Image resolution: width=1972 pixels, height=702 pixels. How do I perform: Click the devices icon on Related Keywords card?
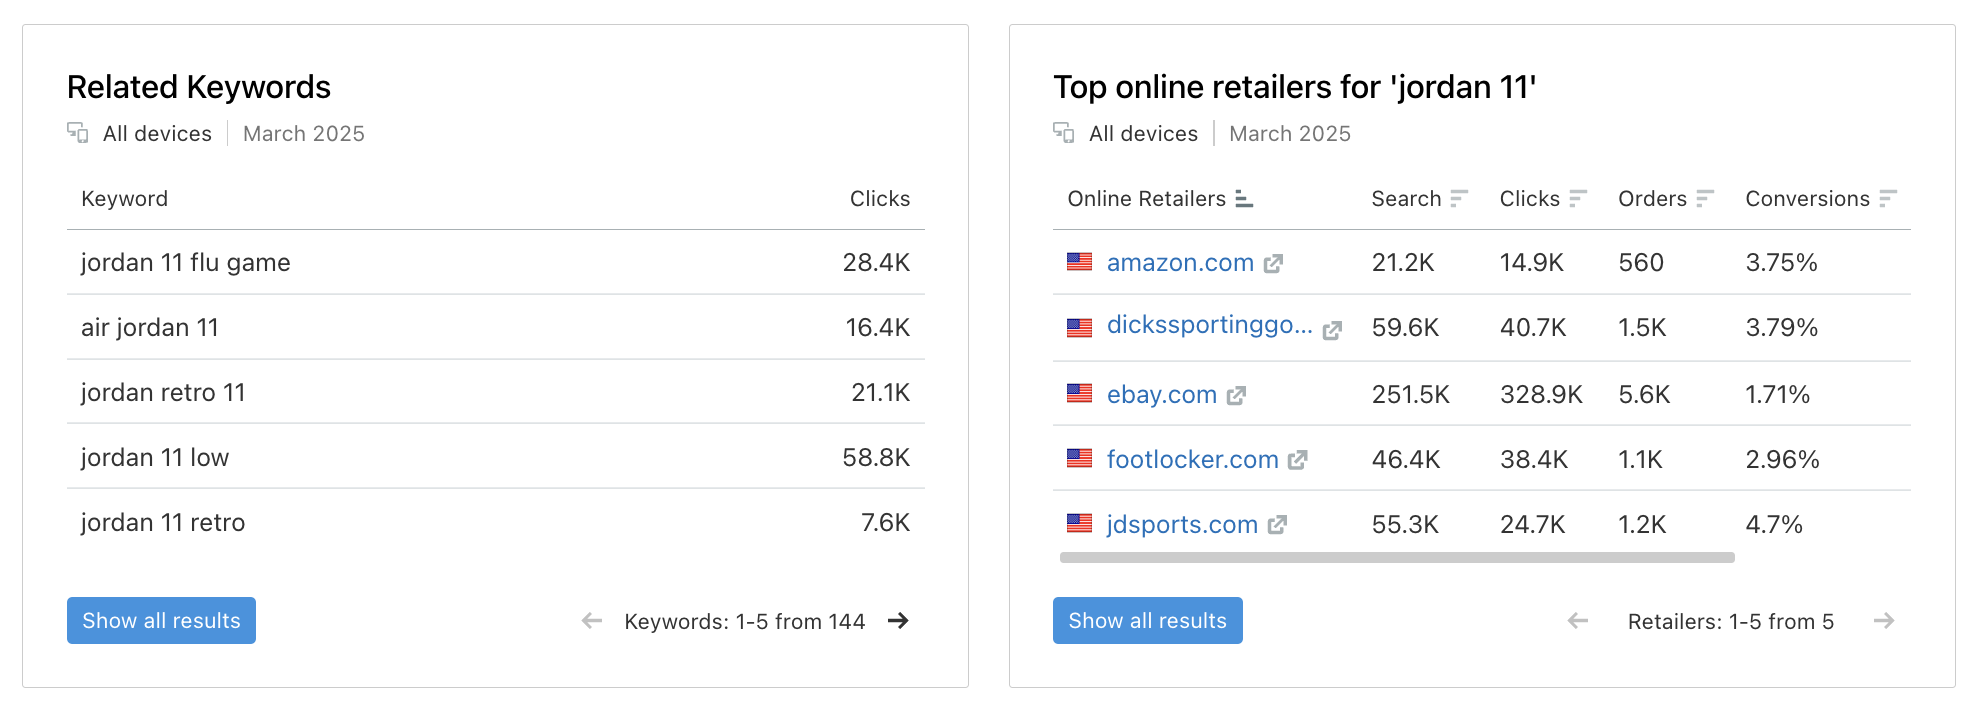point(77,132)
